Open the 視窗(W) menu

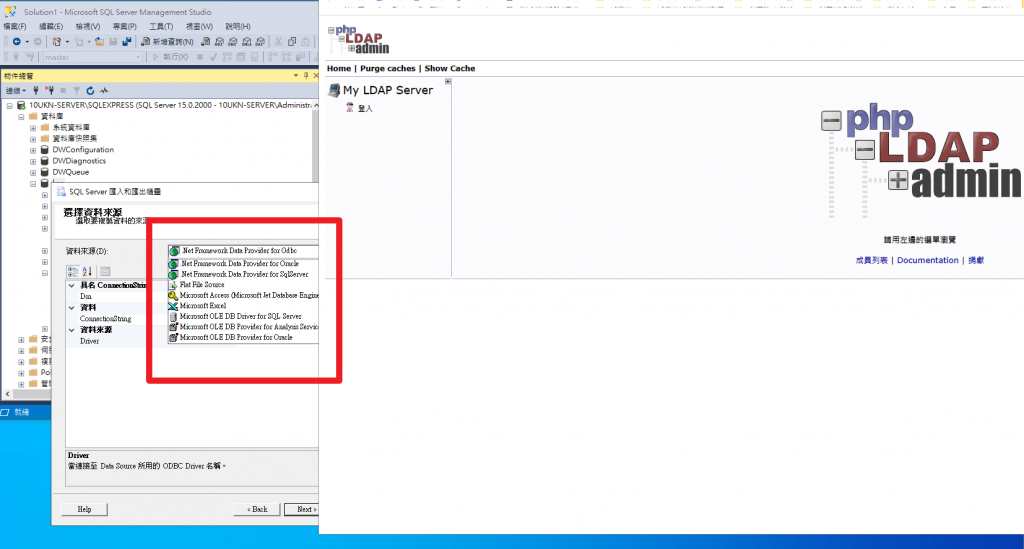pos(199,27)
